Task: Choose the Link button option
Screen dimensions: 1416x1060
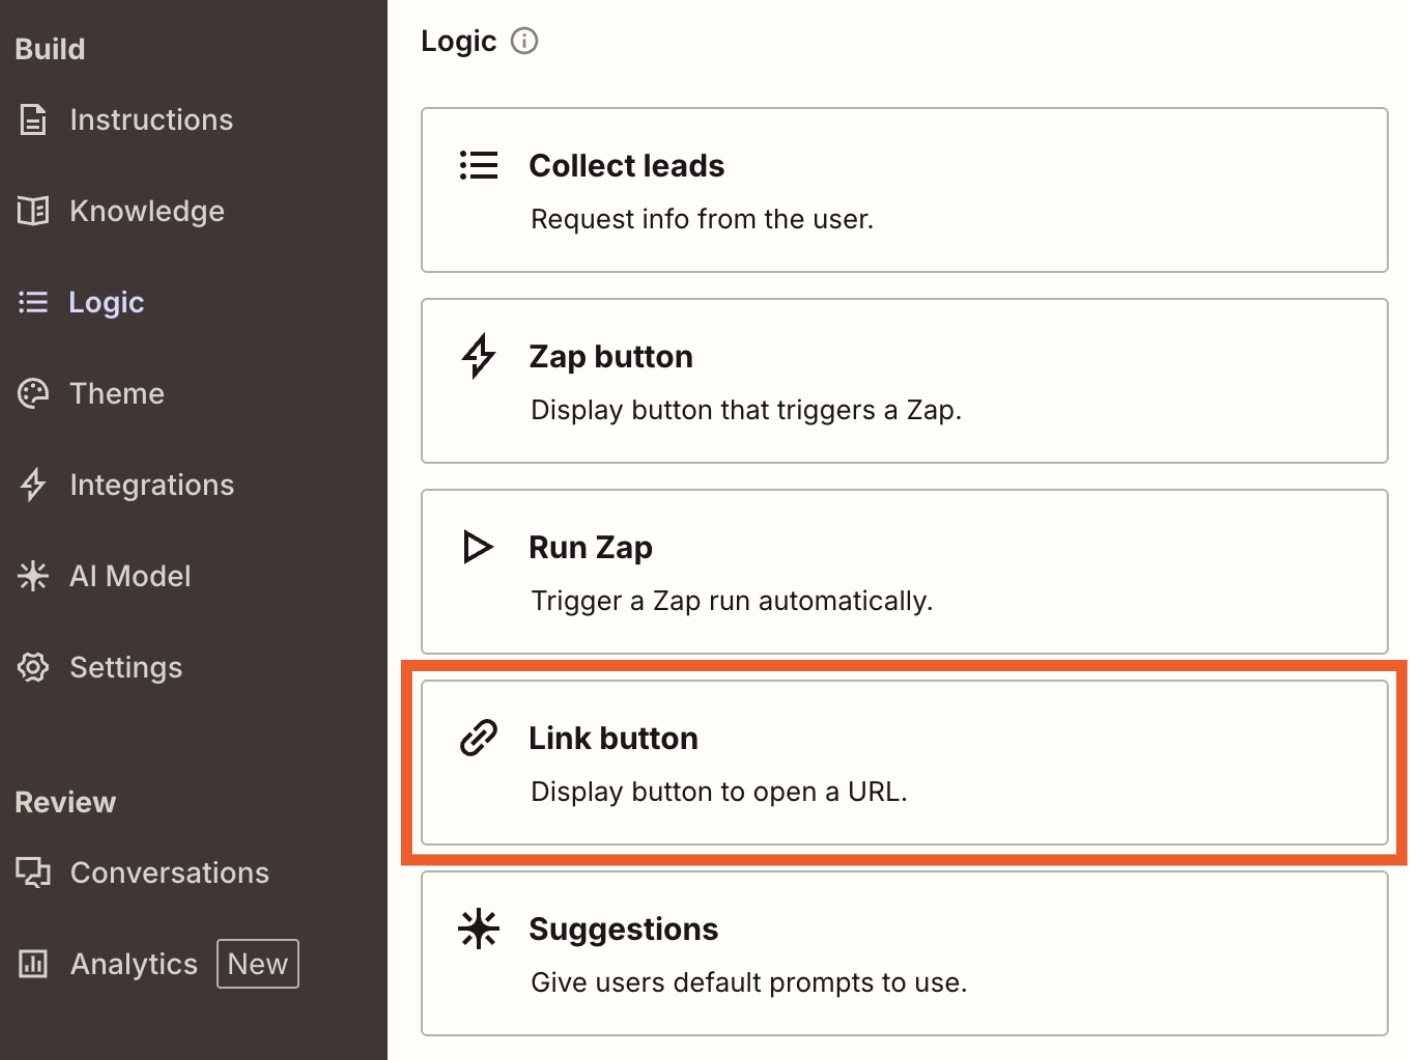Action: (904, 762)
